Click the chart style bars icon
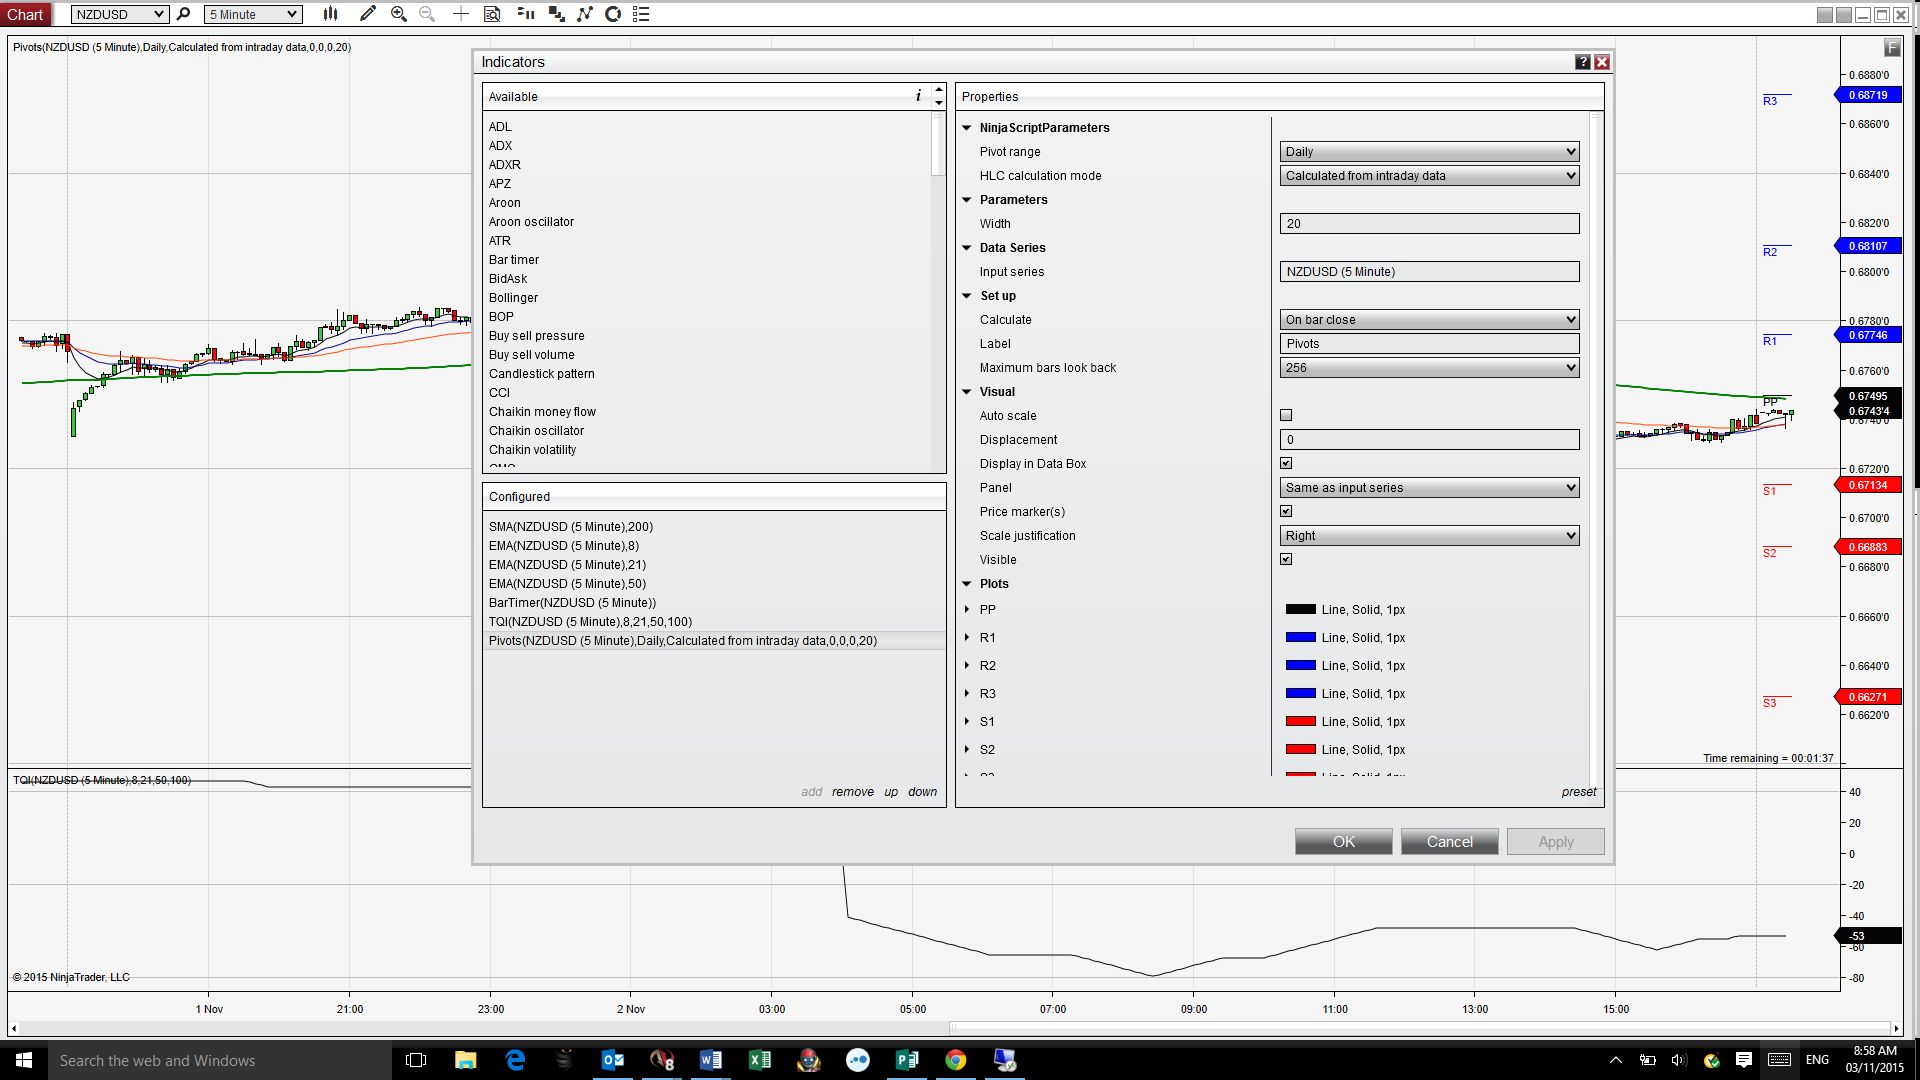Viewport: 1920px width, 1080px height. [x=330, y=14]
